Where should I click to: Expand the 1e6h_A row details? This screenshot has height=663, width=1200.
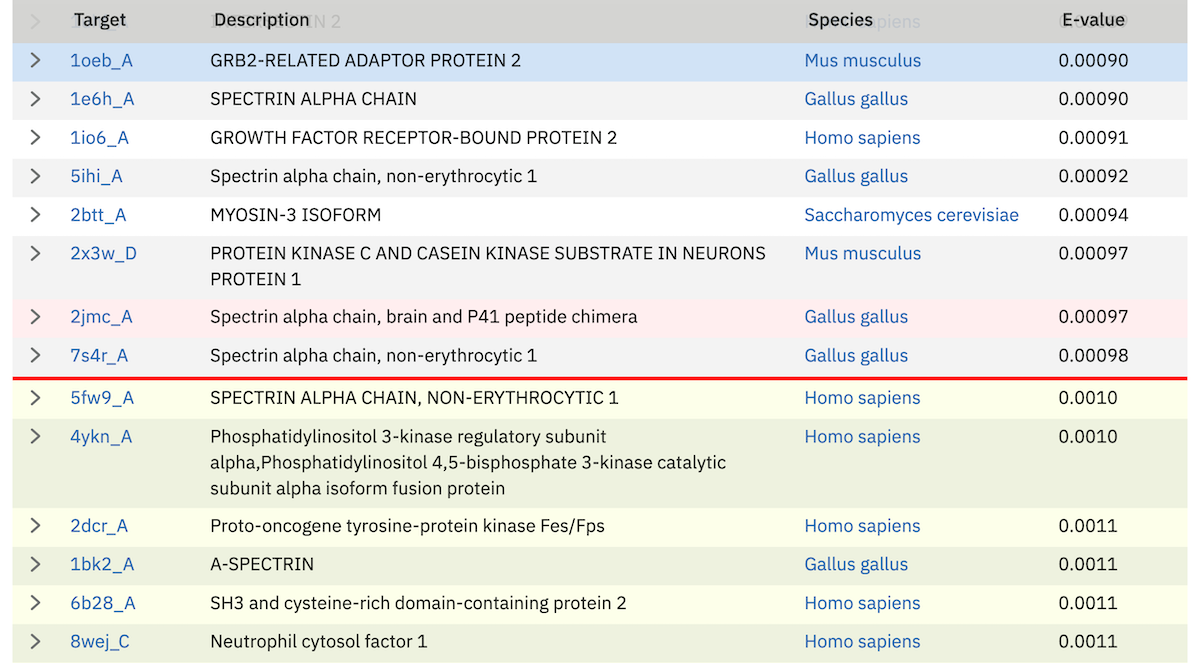coord(35,99)
